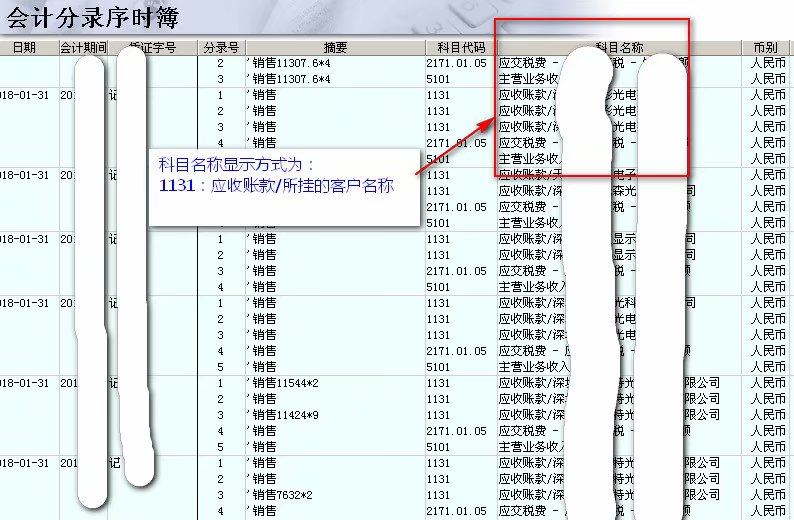Select the 销售11544*2 summary cell
The width and height of the screenshot is (794, 520).
point(284,383)
